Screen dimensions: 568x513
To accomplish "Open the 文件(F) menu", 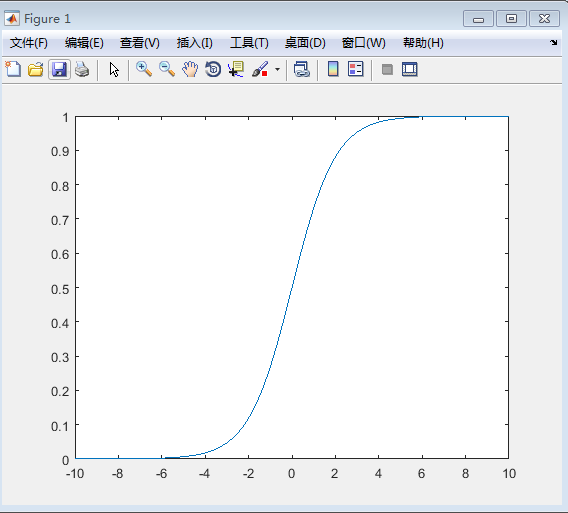I will tap(29, 43).
